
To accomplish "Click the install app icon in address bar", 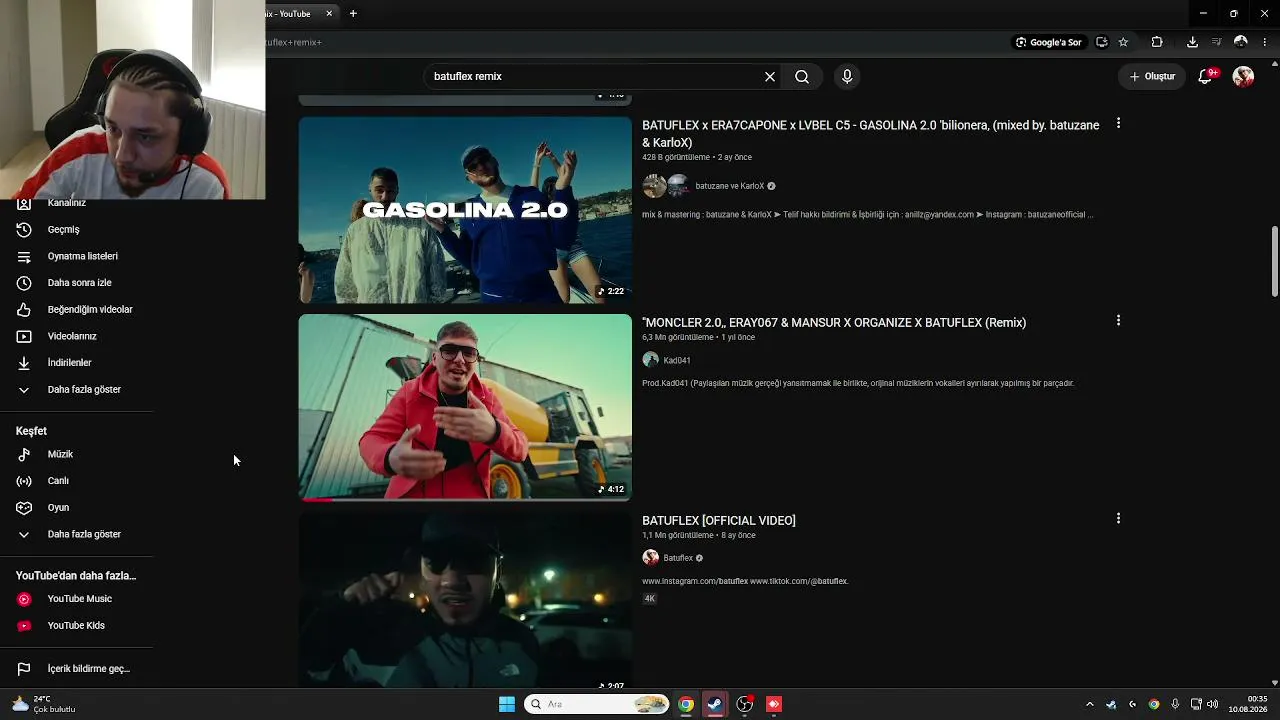I will click(x=1101, y=42).
